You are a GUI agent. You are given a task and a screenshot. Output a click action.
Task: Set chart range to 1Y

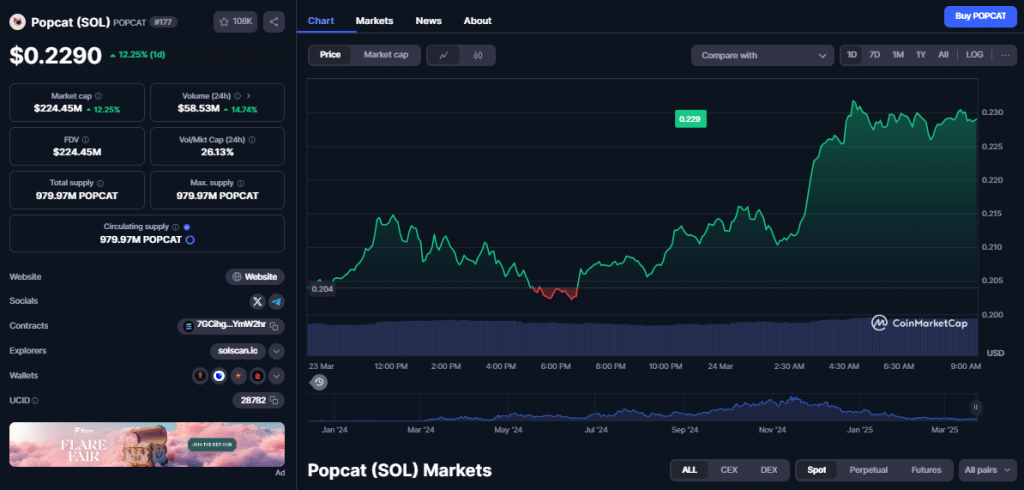click(x=921, y=55)
